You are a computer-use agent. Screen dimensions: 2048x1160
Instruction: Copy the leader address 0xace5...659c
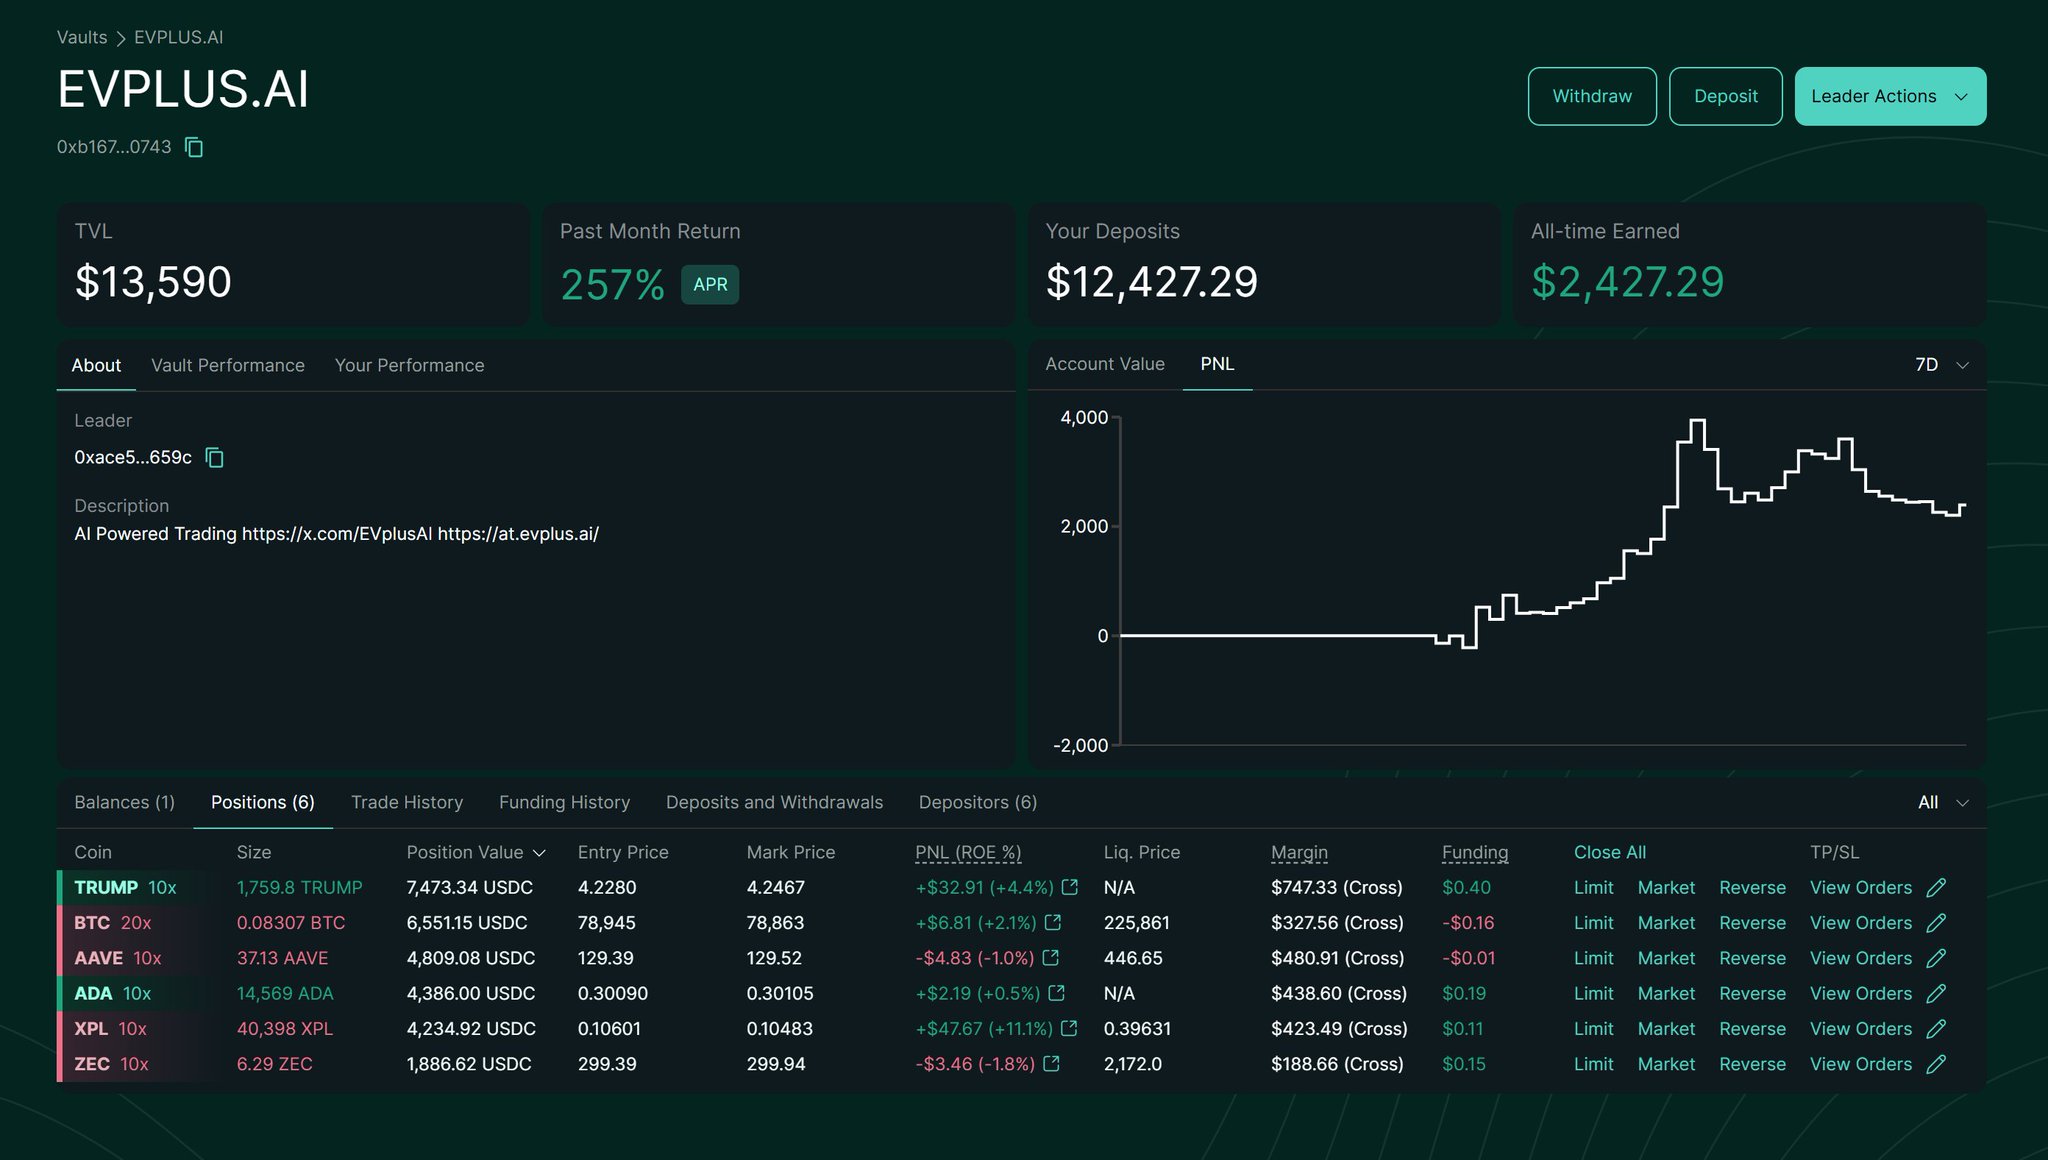pos(215,458)
